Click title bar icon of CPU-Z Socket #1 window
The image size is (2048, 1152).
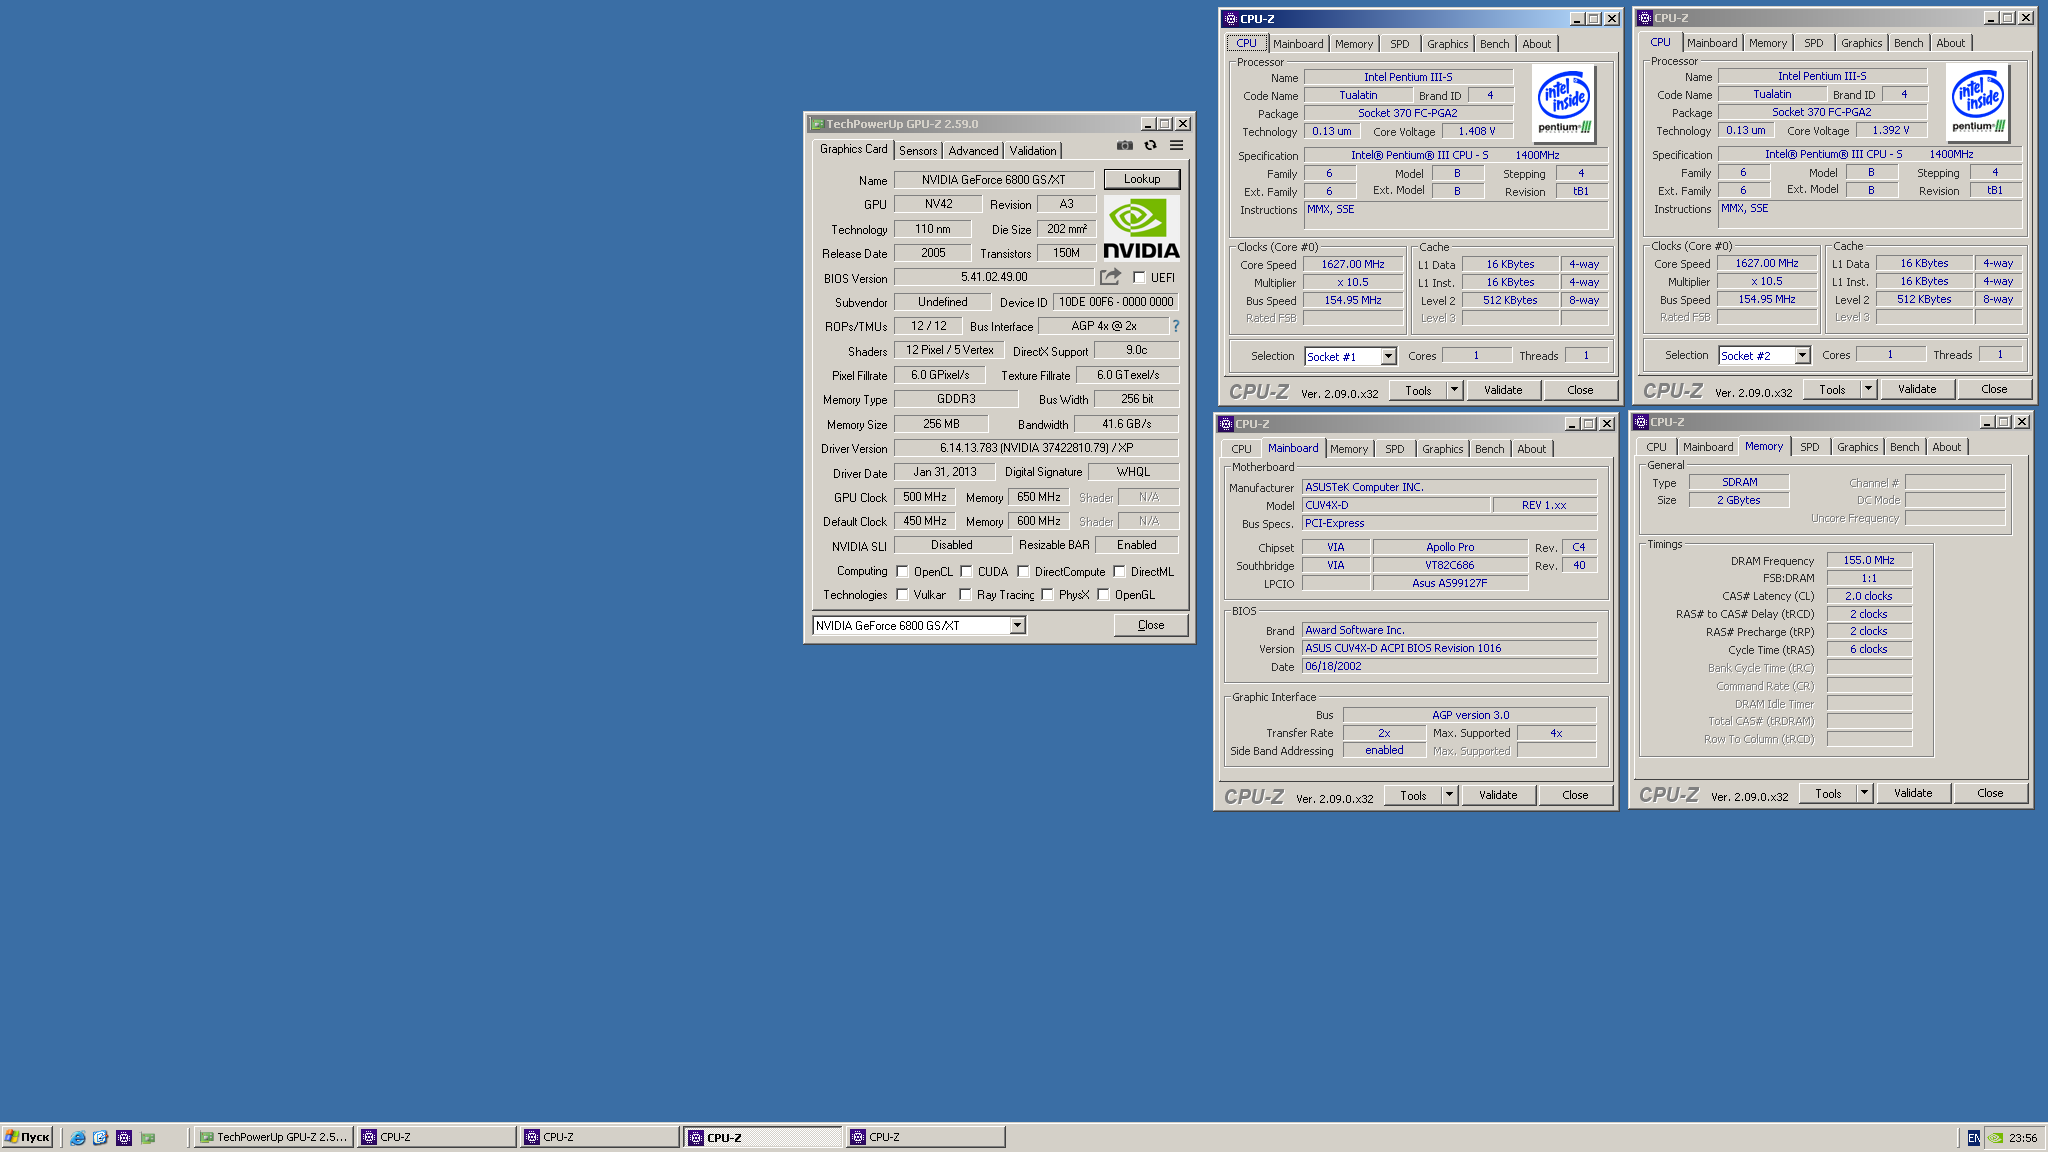(1231, 19)
